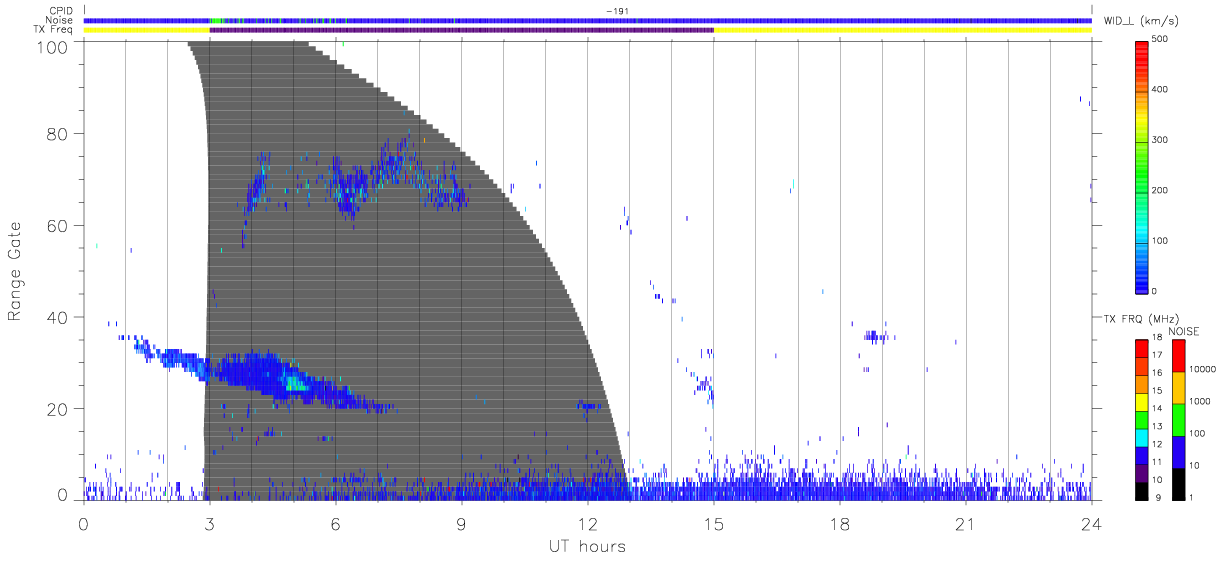Click the TX frequency color bar
The image size is (1228, 567).
point(1141,419)
